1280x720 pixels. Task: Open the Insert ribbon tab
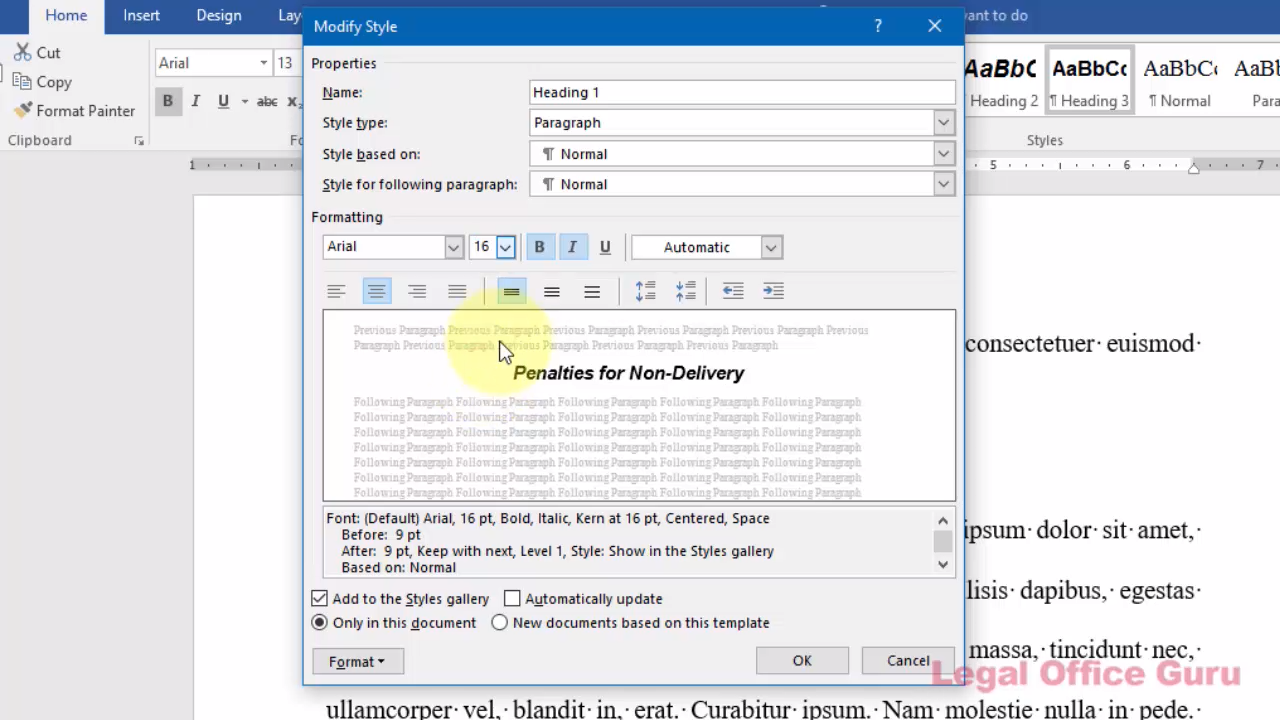click(141, 15)
